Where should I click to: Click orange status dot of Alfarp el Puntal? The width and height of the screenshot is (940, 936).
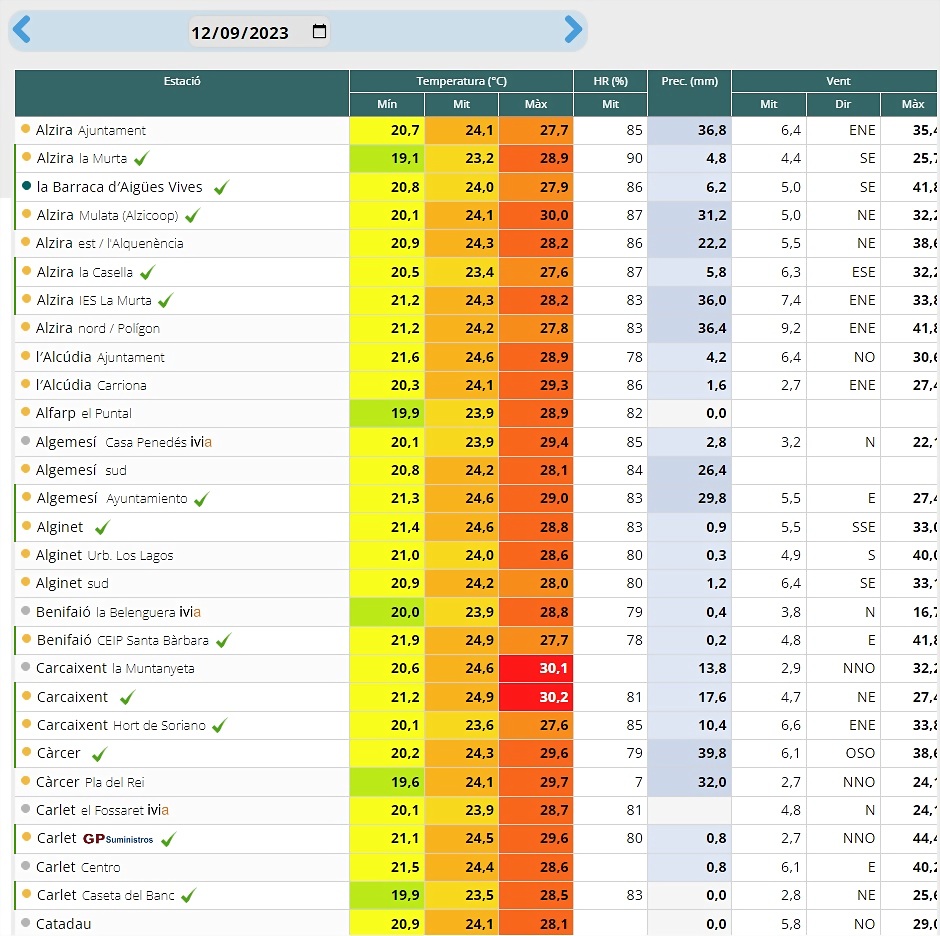tap(25, 411)
